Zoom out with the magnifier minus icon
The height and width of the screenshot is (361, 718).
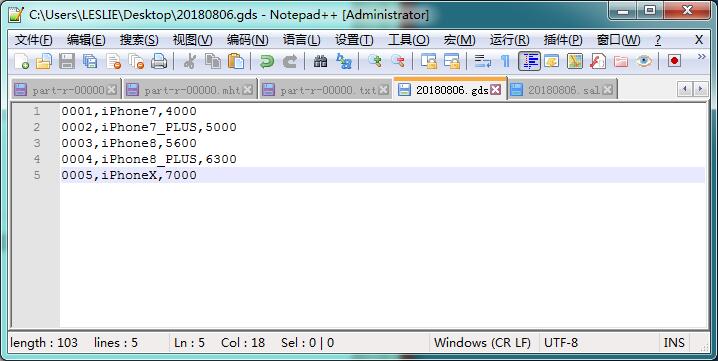click(x=397, y=61)
